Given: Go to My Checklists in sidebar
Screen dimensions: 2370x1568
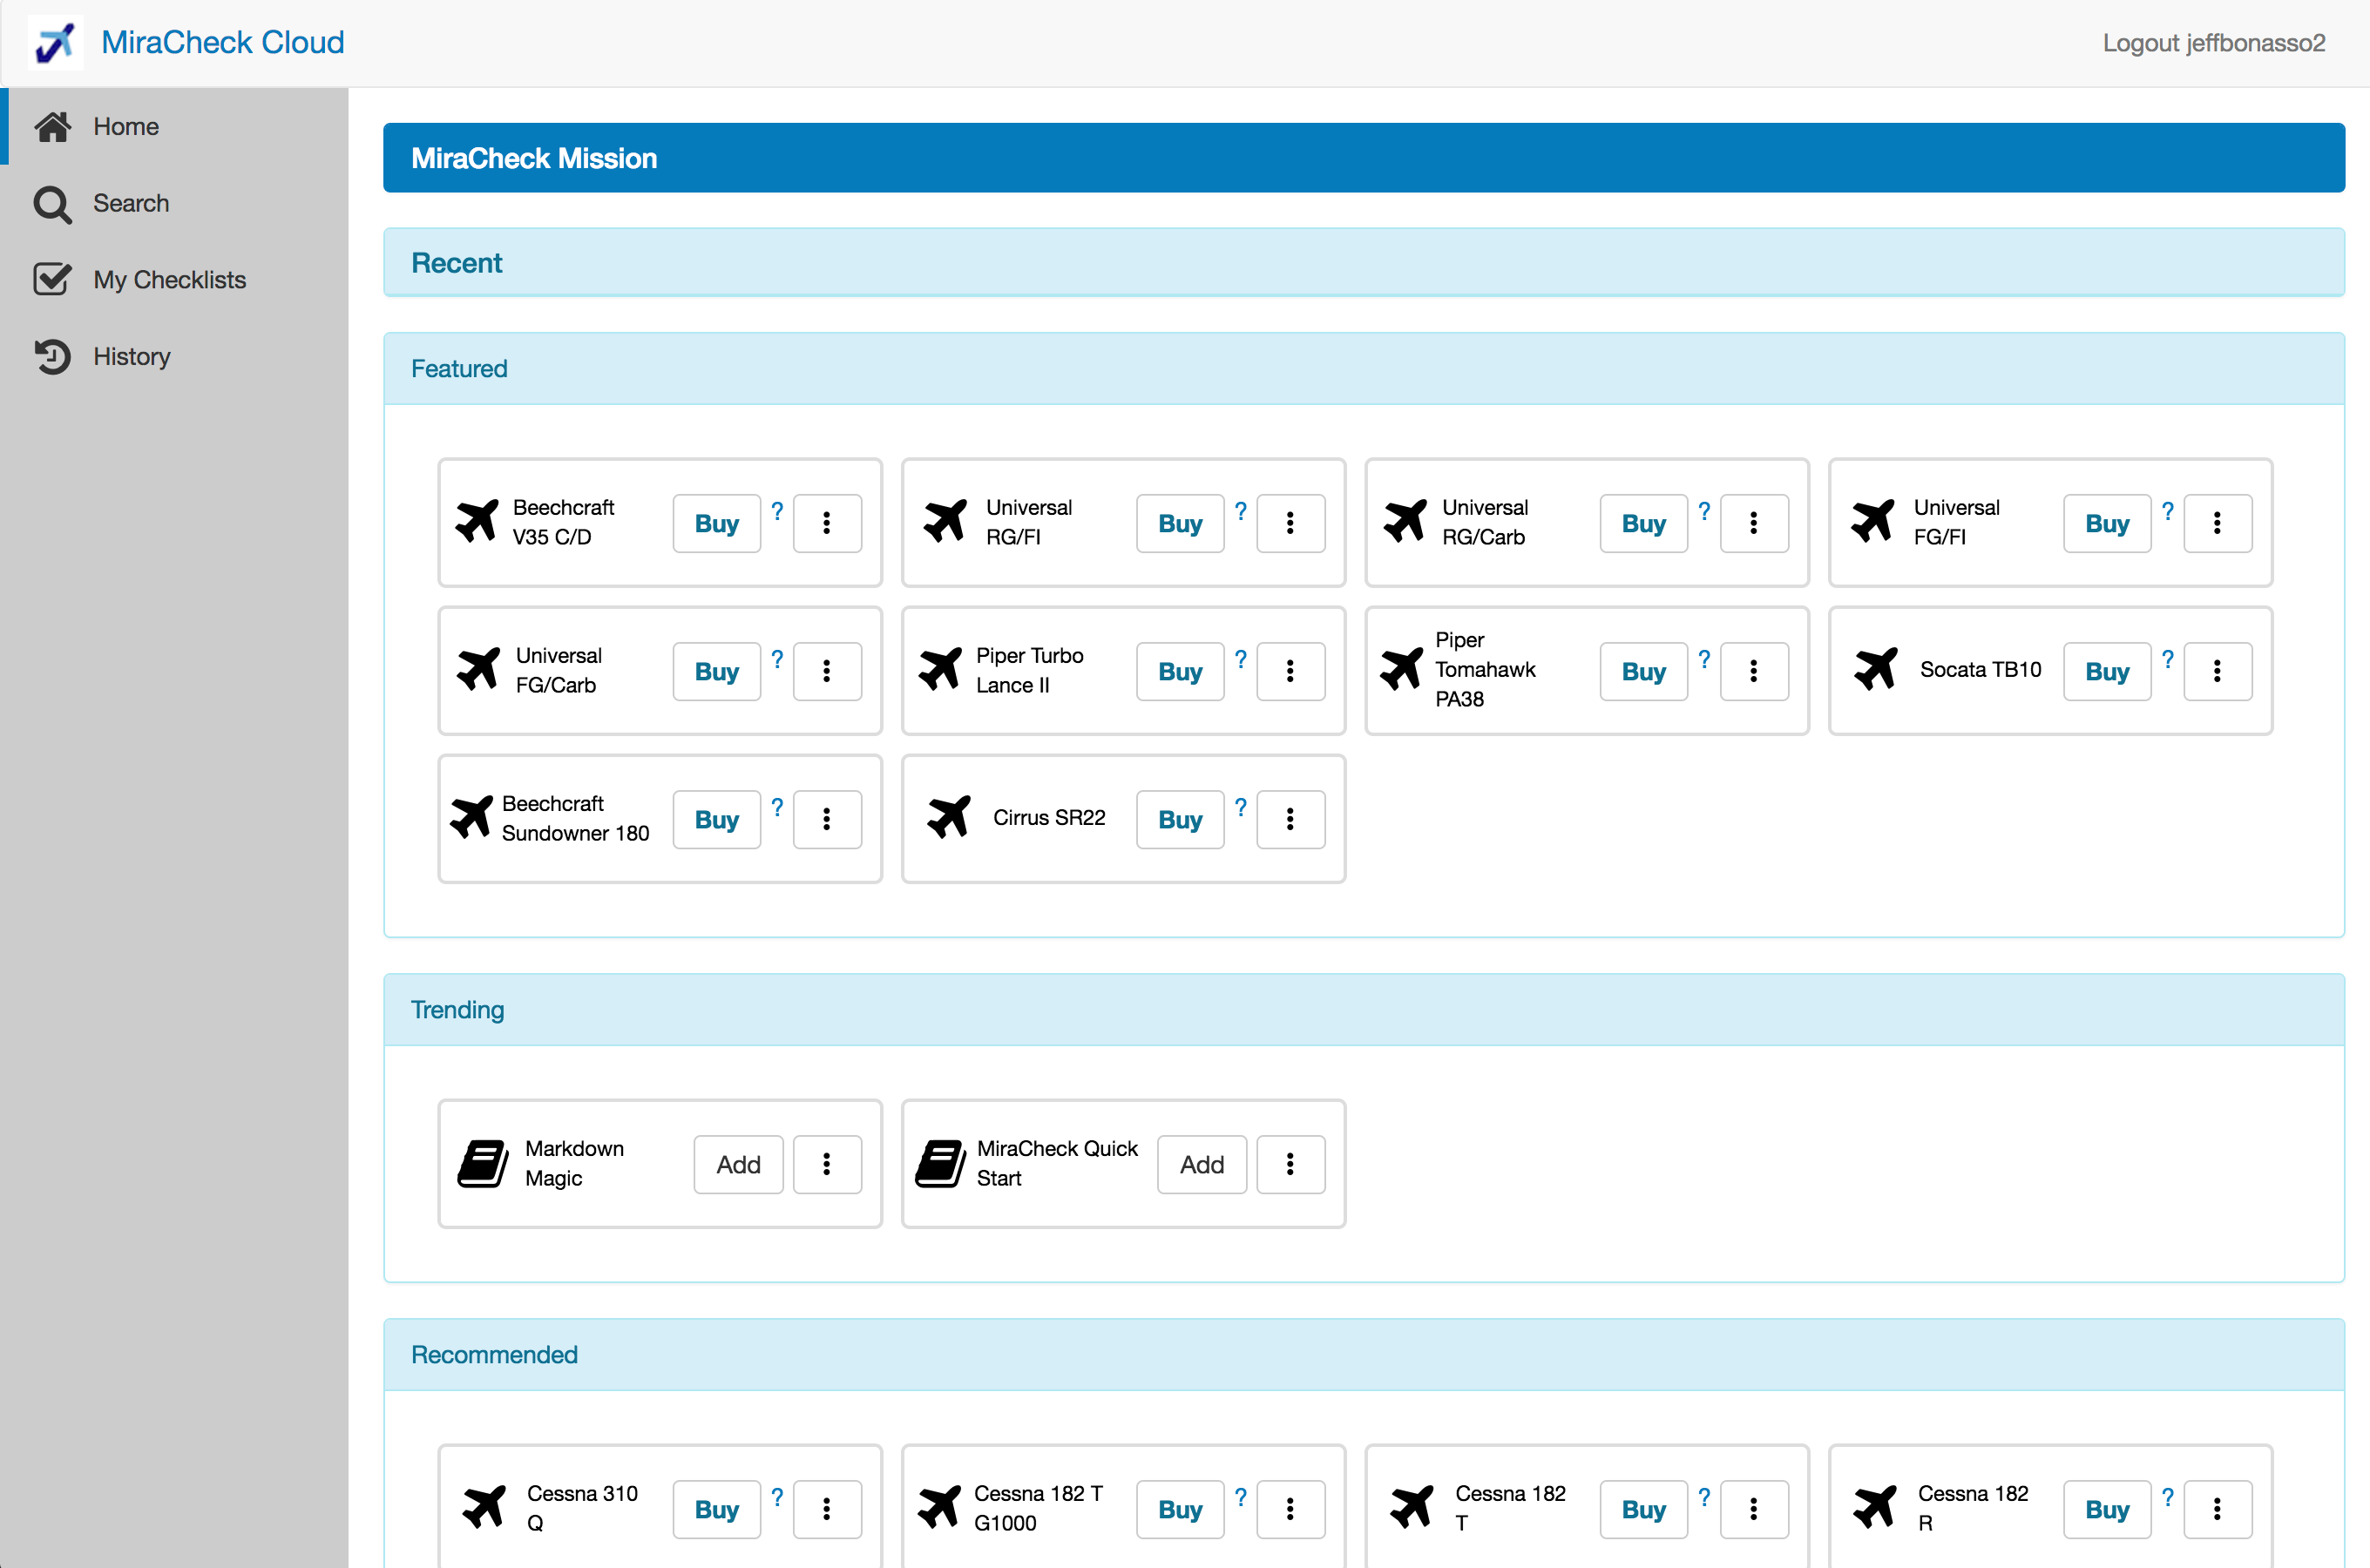Looking at the screenshot, I should click(174, 280).
